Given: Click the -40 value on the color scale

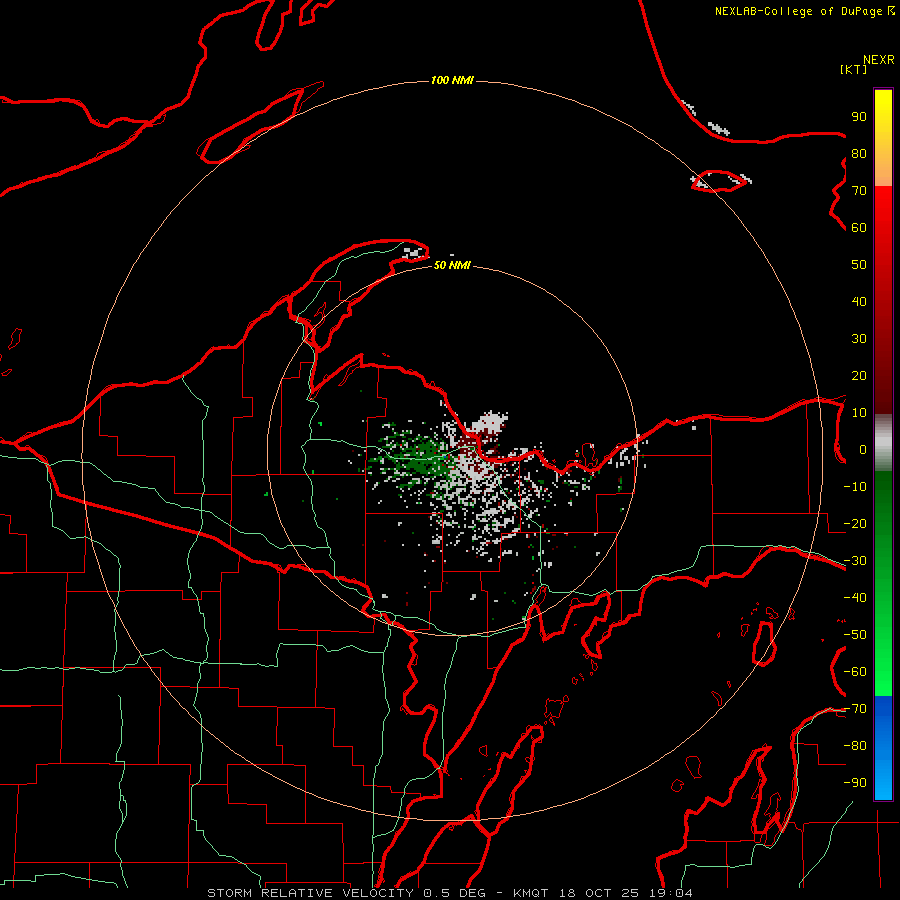Looking at the screenshot, I should [855, 598].
